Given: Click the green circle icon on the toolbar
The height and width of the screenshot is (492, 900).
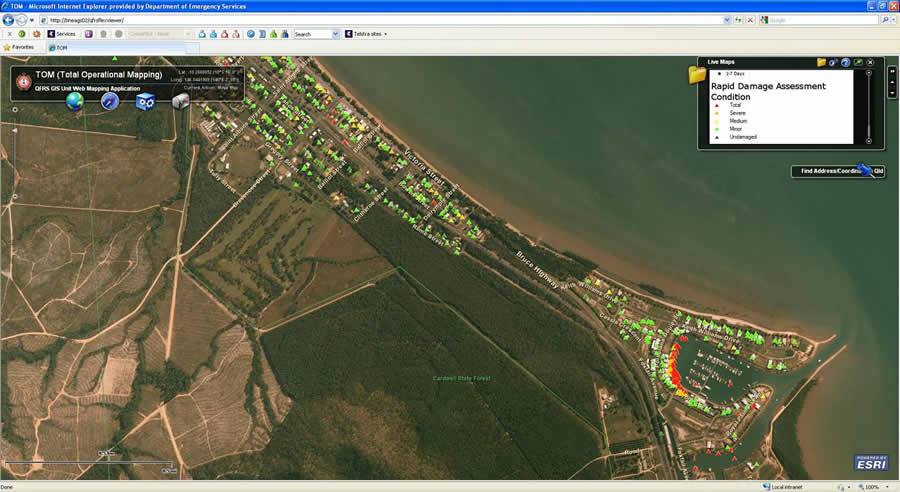Looking at the screenshot, I should [x=22, y=34].
